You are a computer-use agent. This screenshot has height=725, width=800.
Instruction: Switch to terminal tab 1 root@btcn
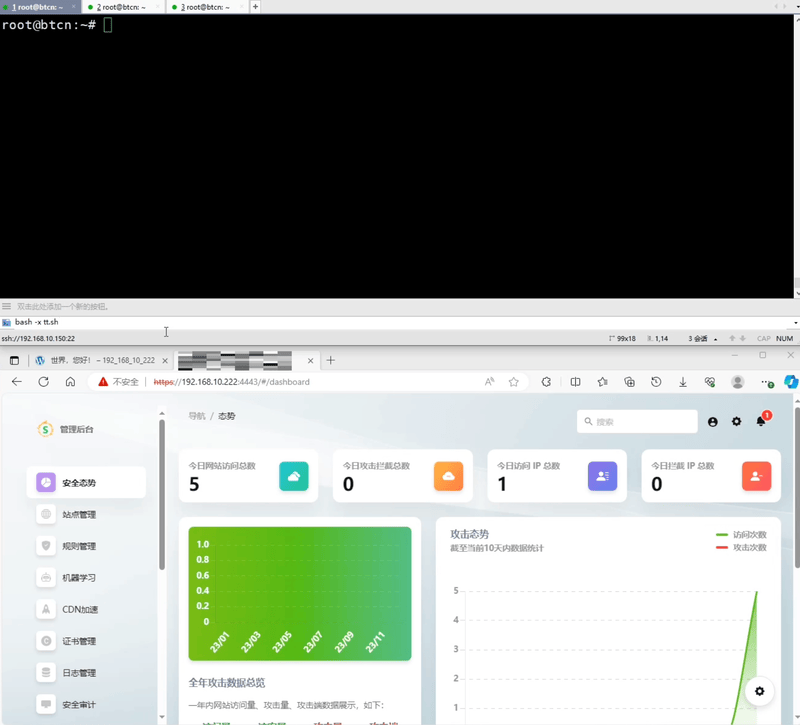point(40,7)
